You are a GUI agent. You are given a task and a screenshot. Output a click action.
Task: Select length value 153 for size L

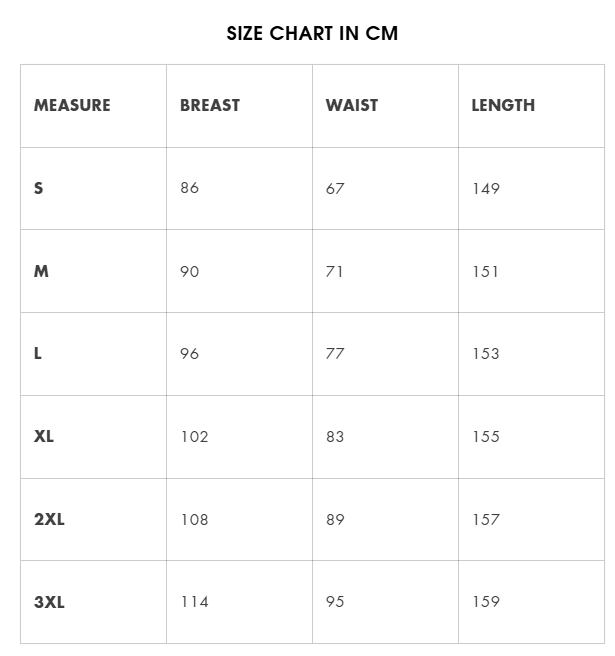[486, 354]
